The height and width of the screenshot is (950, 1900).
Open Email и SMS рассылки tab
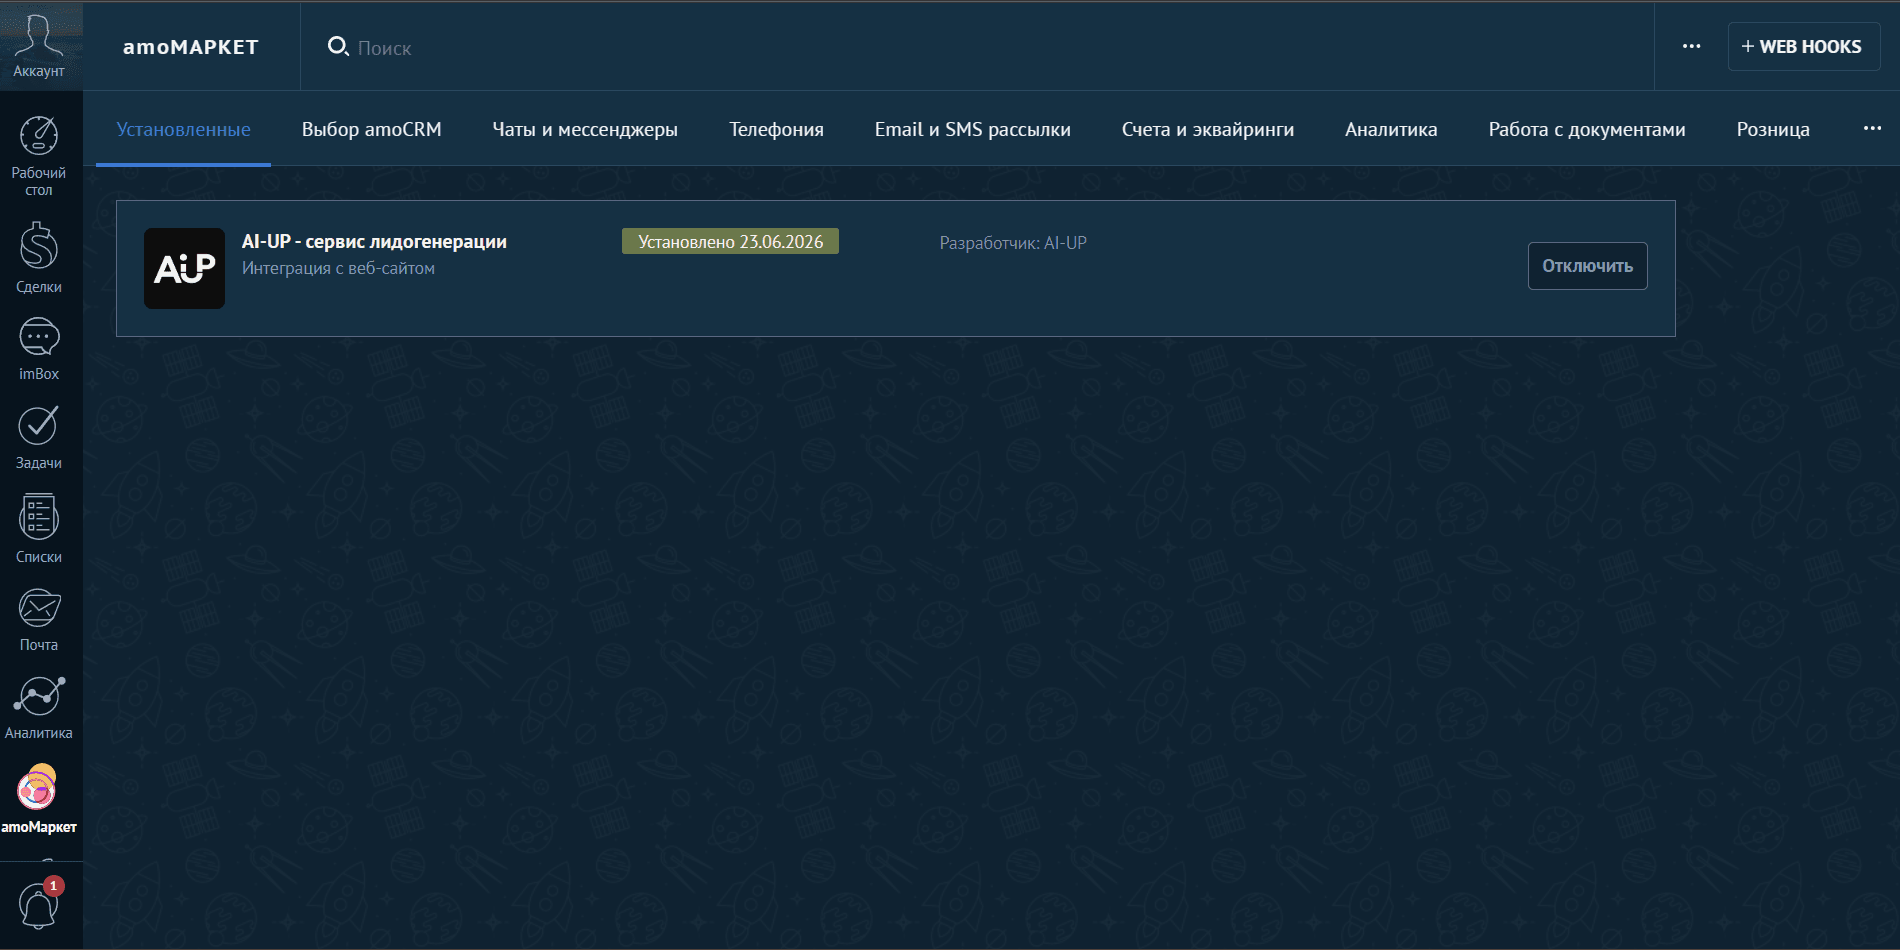tap(972, 129)
